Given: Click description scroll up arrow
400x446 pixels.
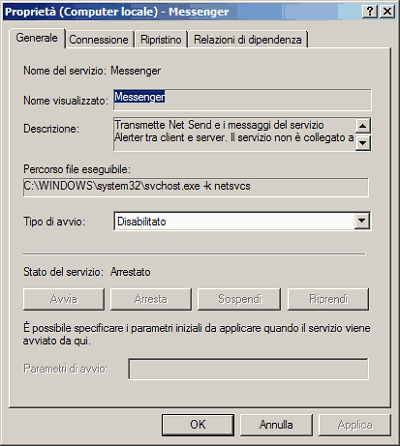Looking at the screenshot, I should 363,126.
